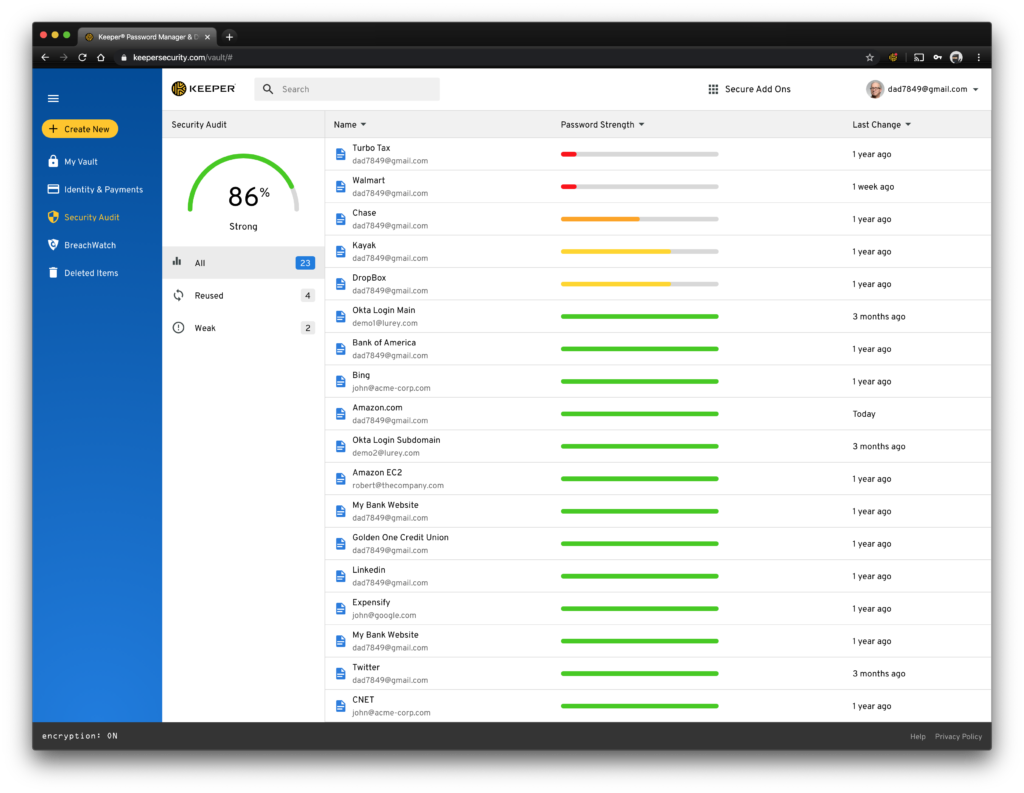Click the Security Audit shield icon
The width and height of the screenshot is (1024, 793).
tap(54, 217)
